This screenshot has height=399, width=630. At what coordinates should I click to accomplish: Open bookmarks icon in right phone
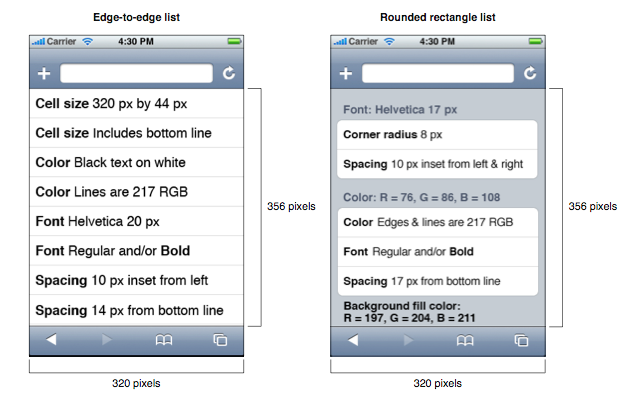[465, 340]
